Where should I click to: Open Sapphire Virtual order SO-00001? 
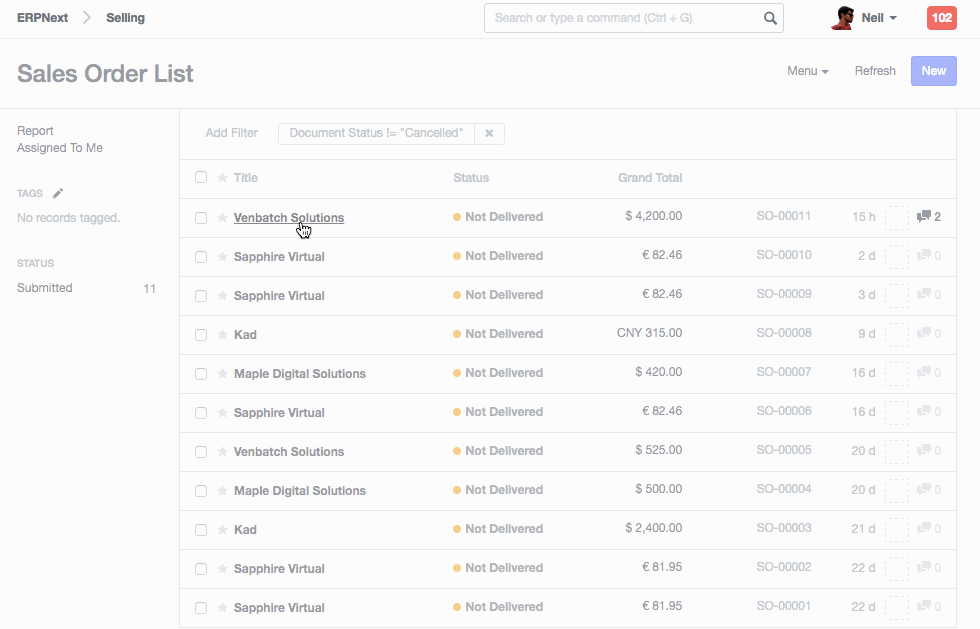coord(279,608)
